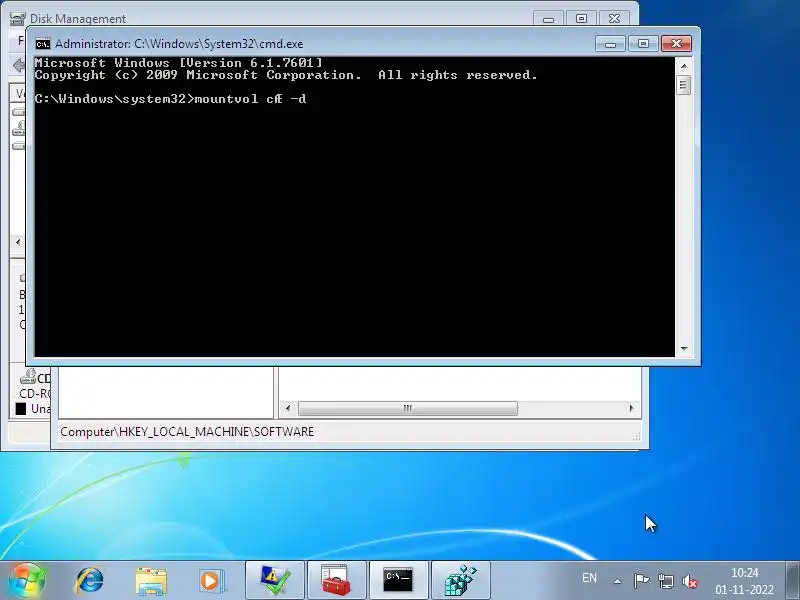Click the Disk Management title bar icon
Image resolution: width=800 pixels, height=600 pixels.
click(x=17, y=19)
